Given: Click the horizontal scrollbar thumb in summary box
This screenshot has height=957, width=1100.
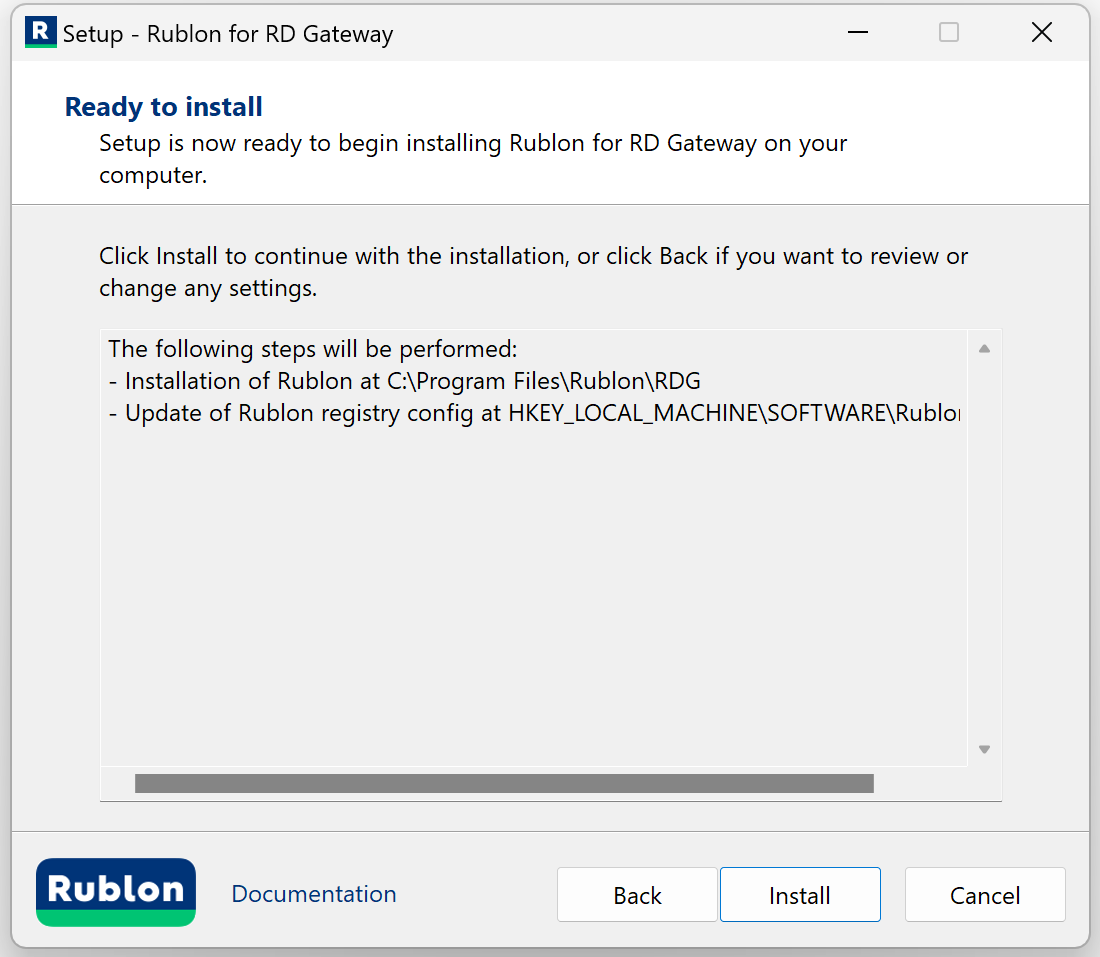Looking at the screenshot, I should (504, 783).
